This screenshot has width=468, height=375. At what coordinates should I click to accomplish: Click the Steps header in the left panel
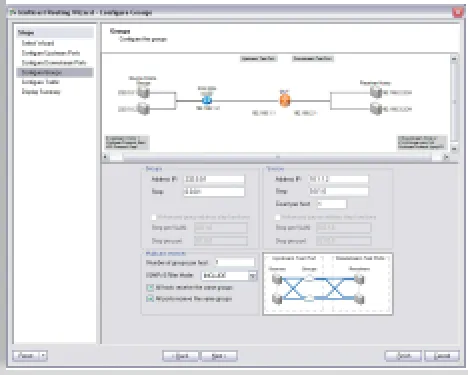55,33
